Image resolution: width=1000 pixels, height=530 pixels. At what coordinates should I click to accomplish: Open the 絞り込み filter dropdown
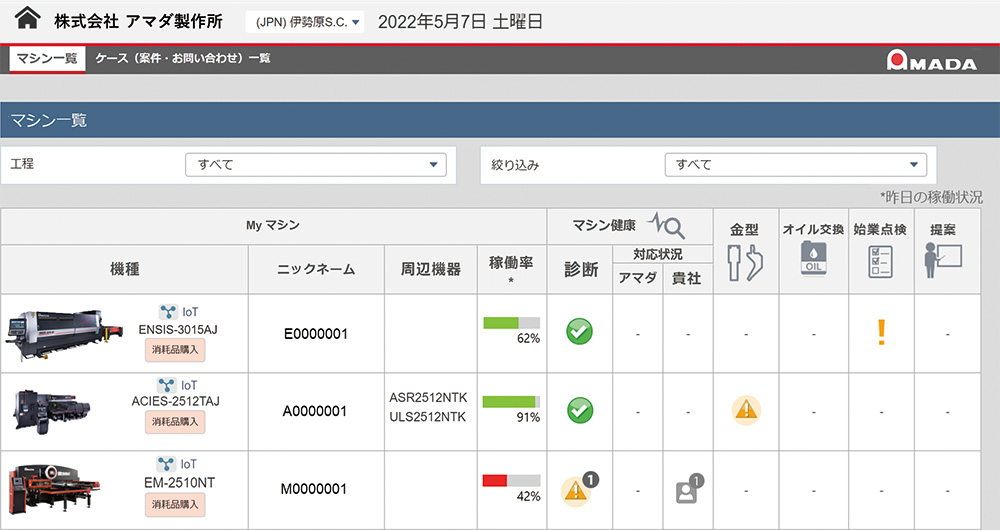[x=795, y=165]
